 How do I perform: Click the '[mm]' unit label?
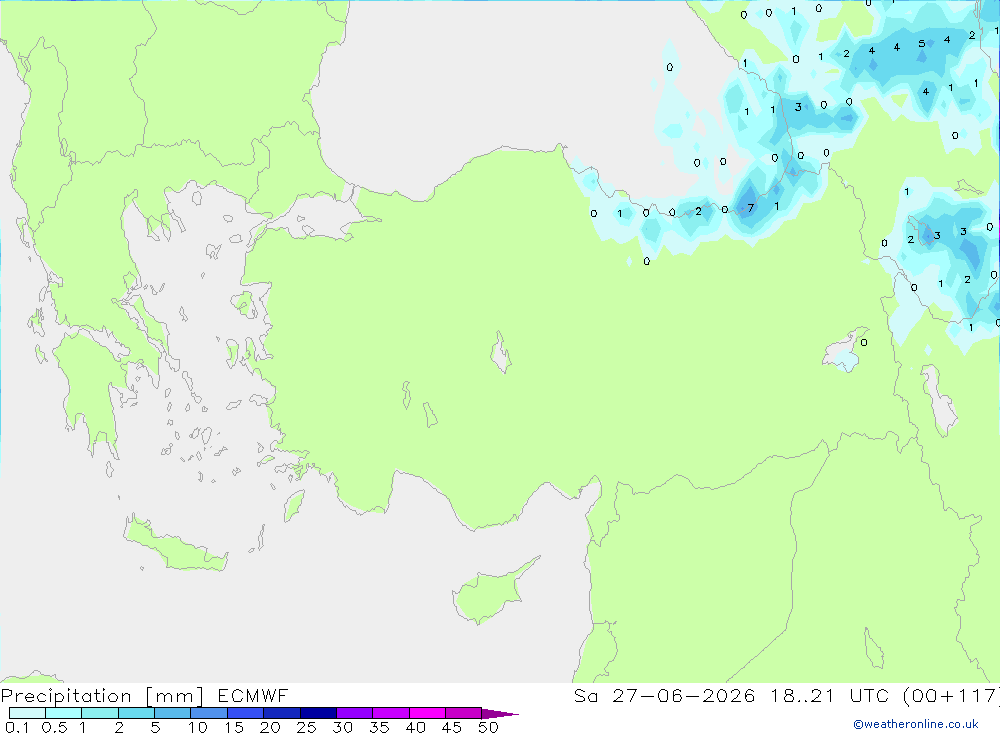(175, 696)
